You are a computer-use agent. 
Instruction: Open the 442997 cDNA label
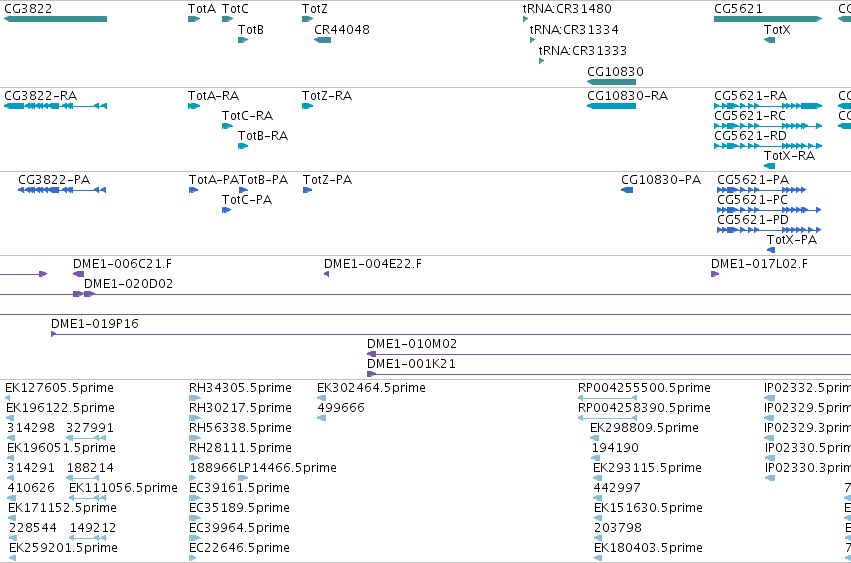pos(617,488)
